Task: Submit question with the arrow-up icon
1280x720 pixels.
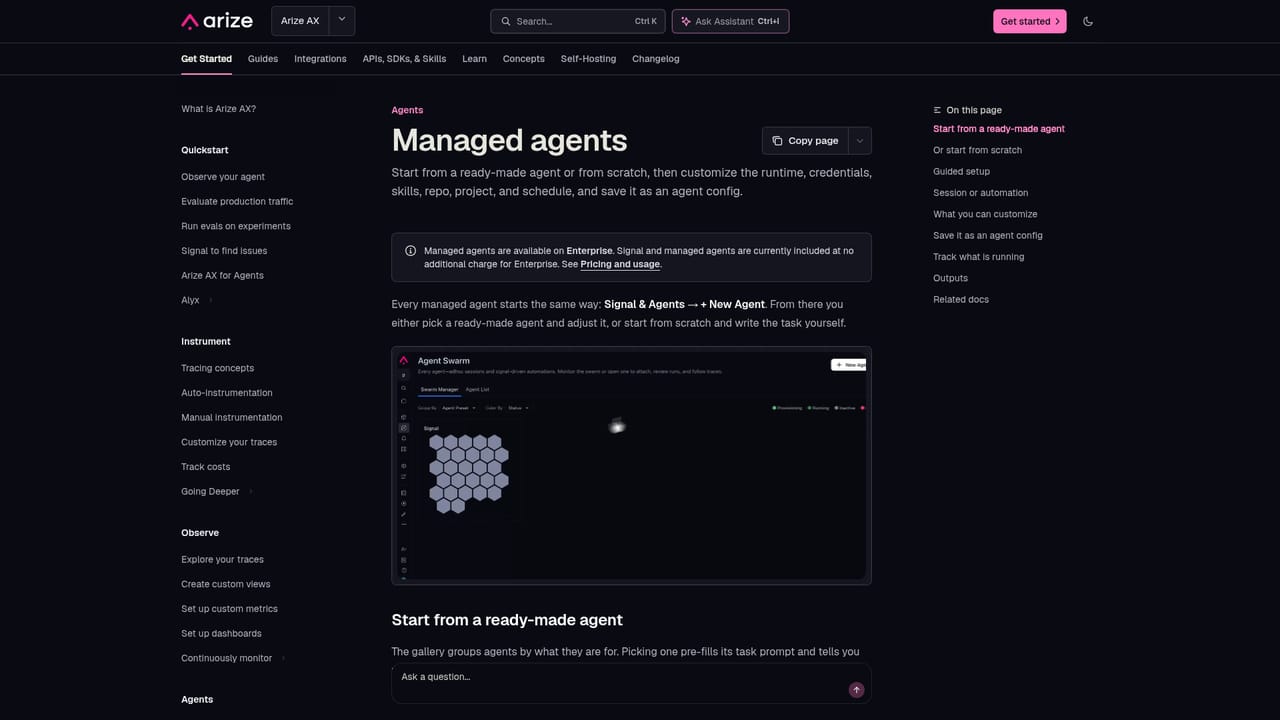Action: point(856,690)
